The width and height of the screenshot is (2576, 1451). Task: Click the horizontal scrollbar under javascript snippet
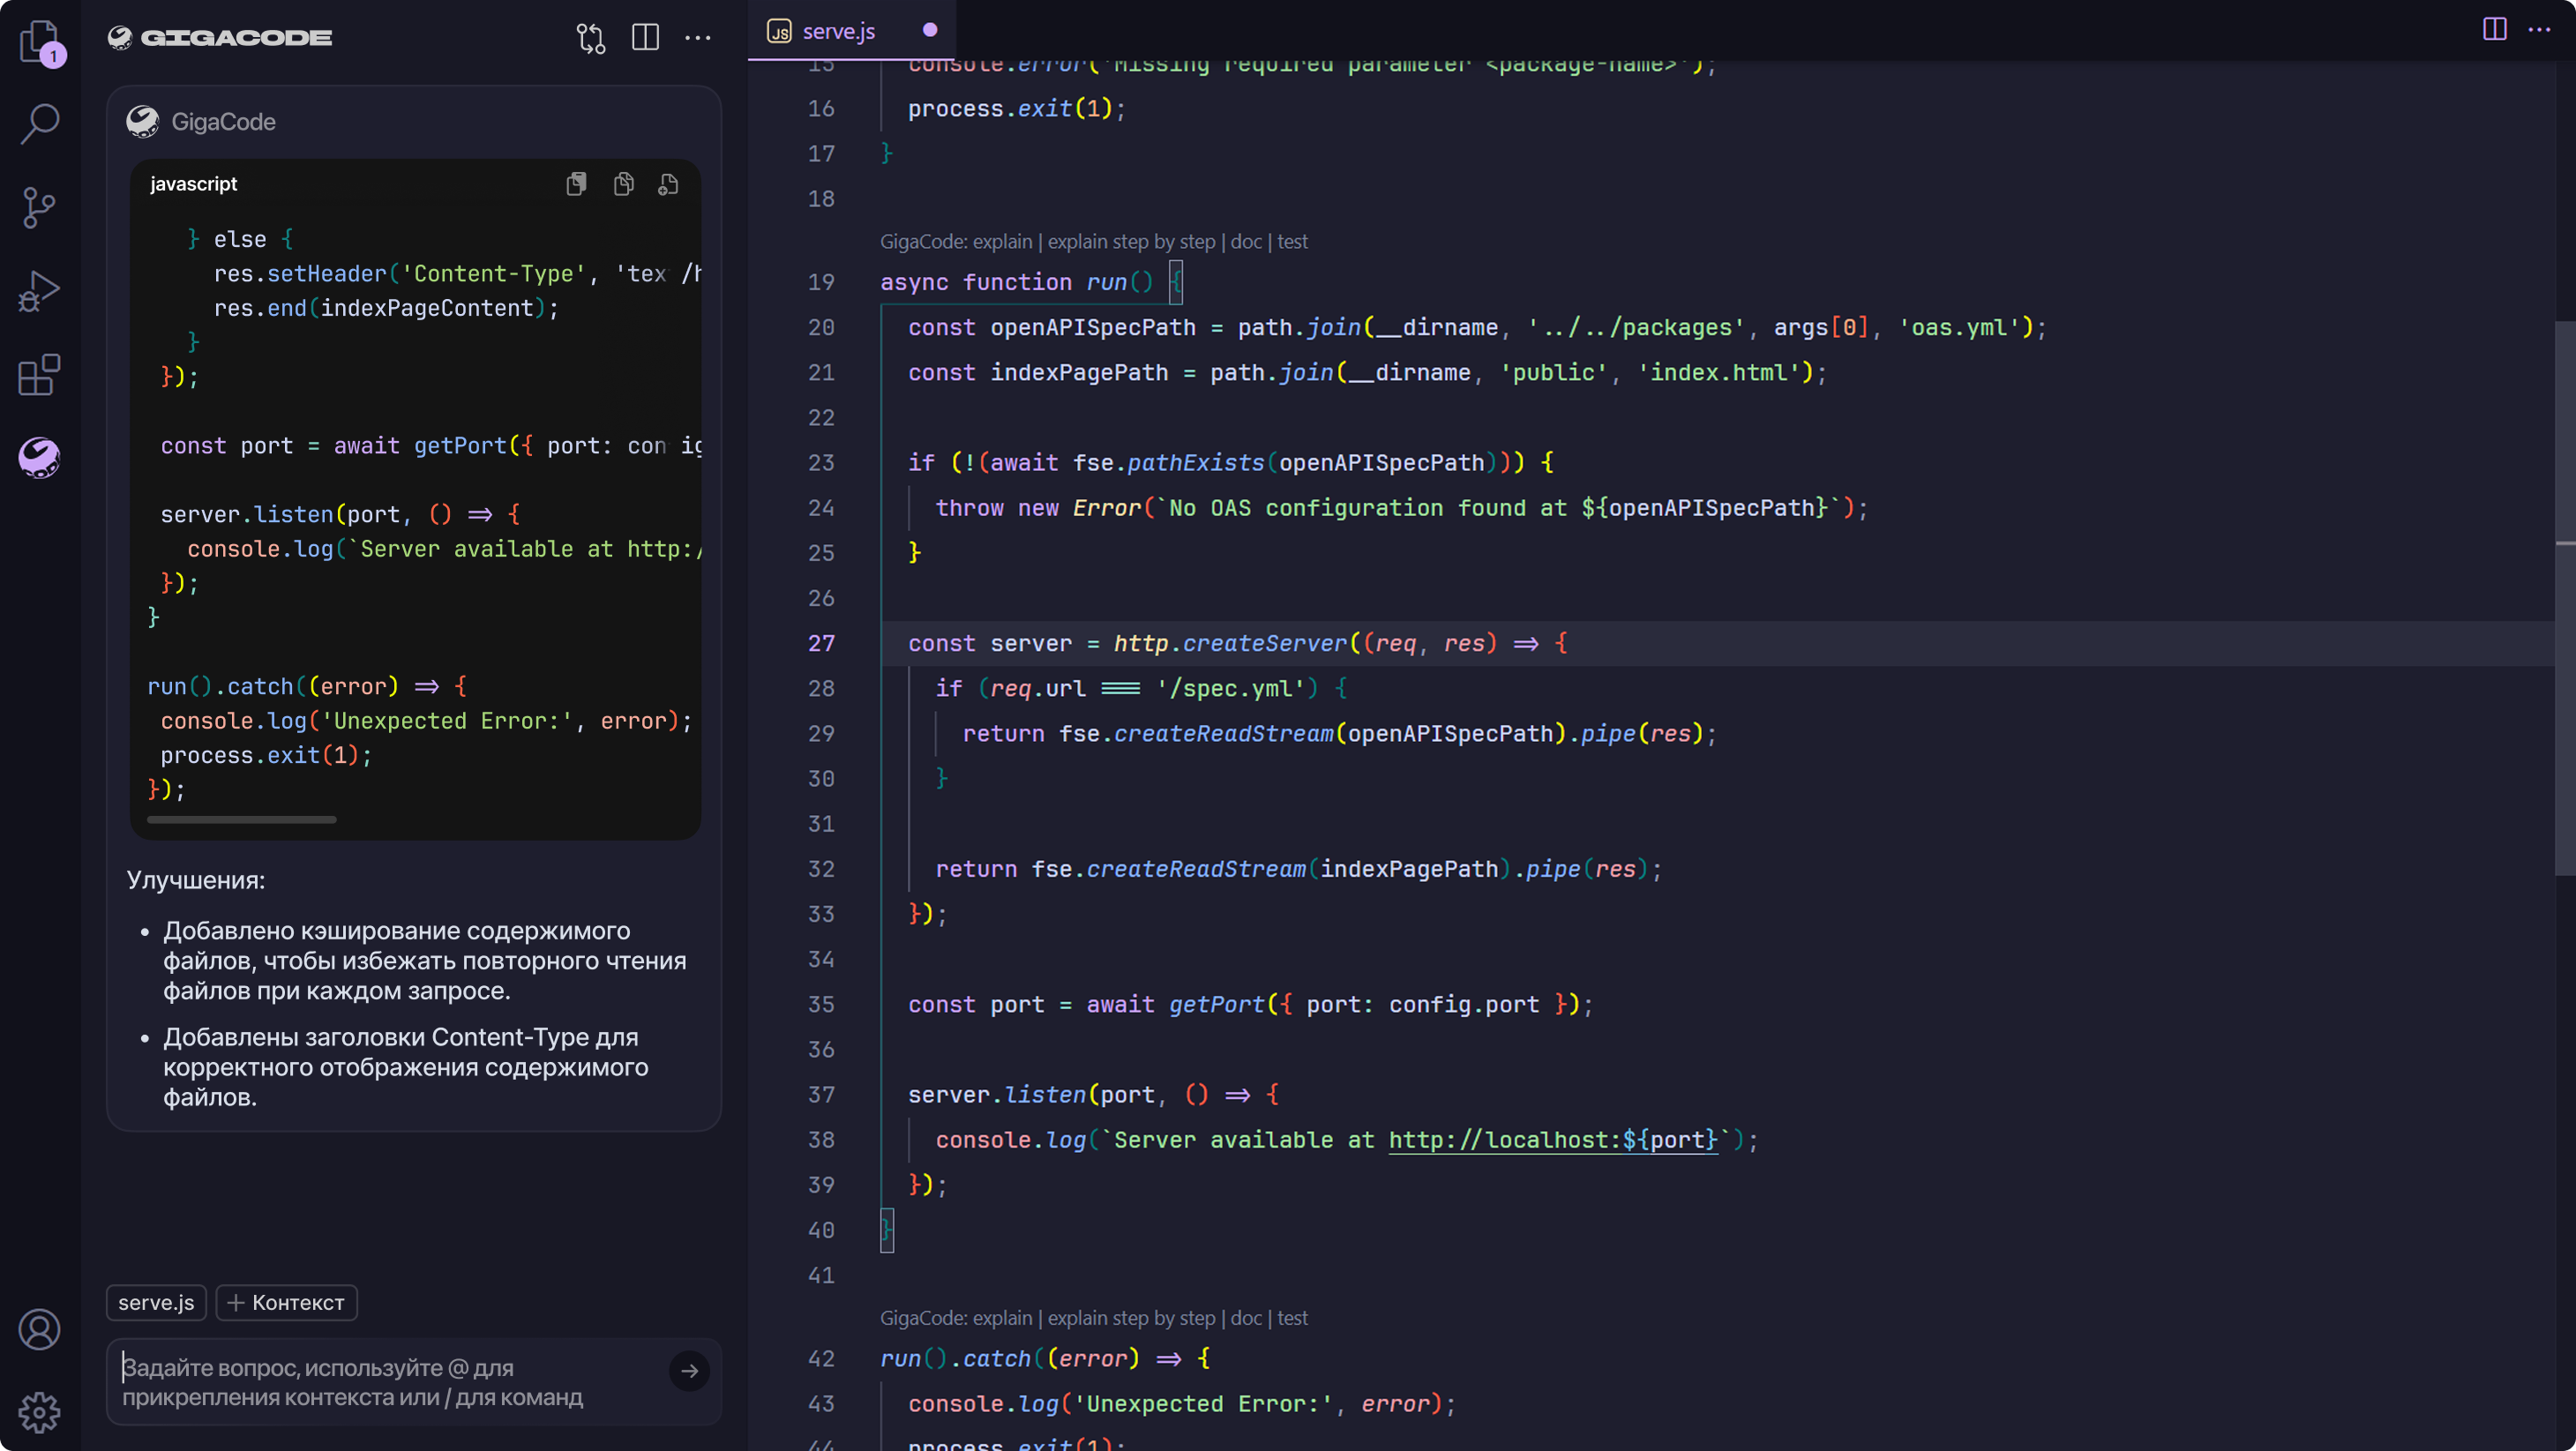(241, 819)
